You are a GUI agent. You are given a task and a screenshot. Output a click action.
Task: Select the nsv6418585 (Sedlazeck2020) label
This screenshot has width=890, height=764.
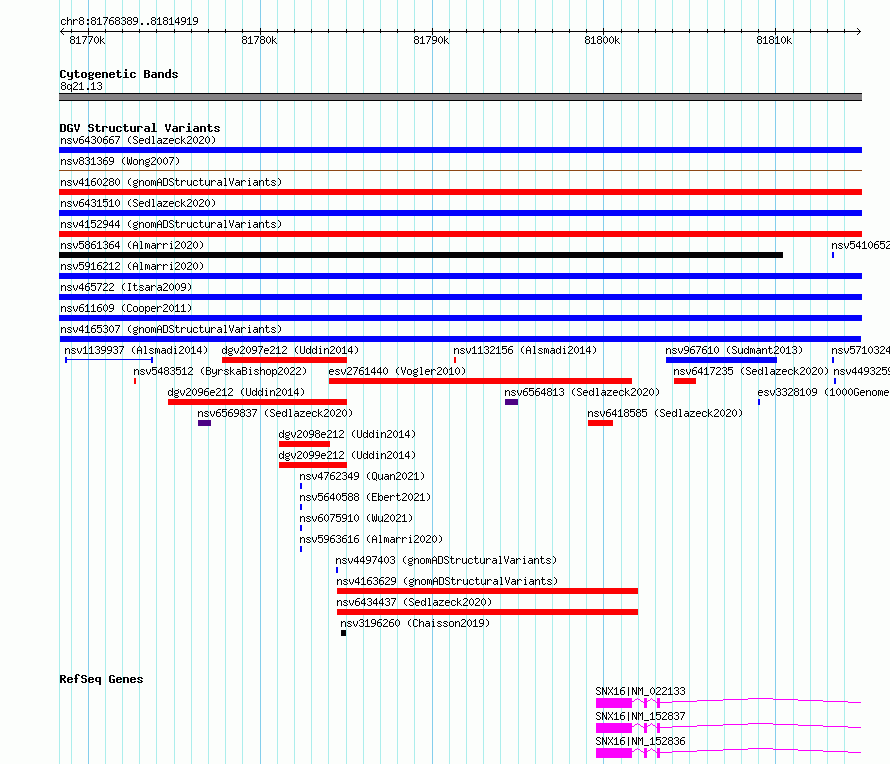click(665, 413)
